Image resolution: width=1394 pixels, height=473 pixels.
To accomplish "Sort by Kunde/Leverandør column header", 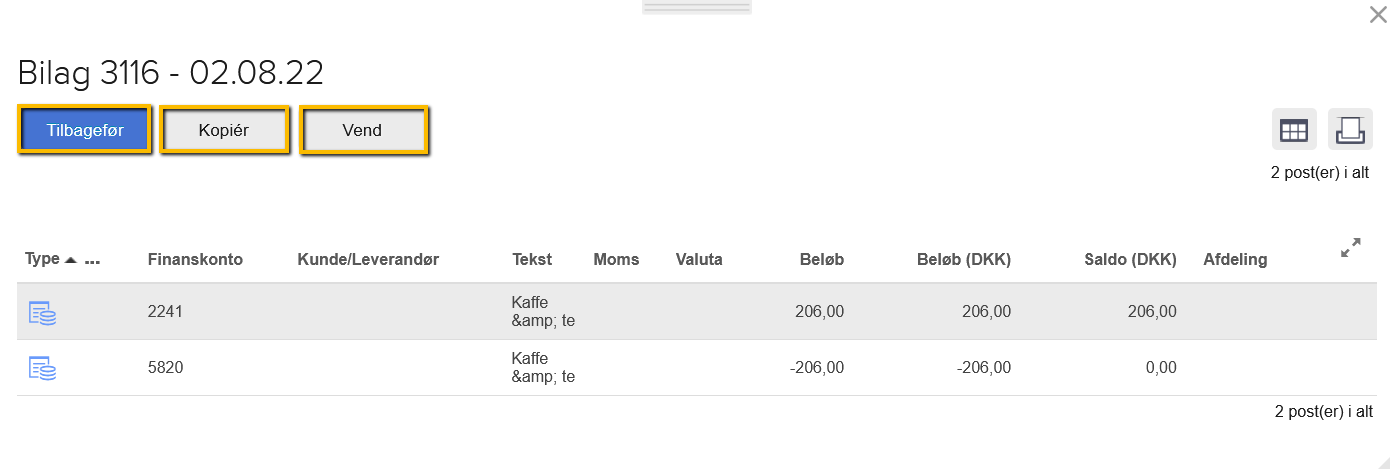I will (x=368, y=260).
